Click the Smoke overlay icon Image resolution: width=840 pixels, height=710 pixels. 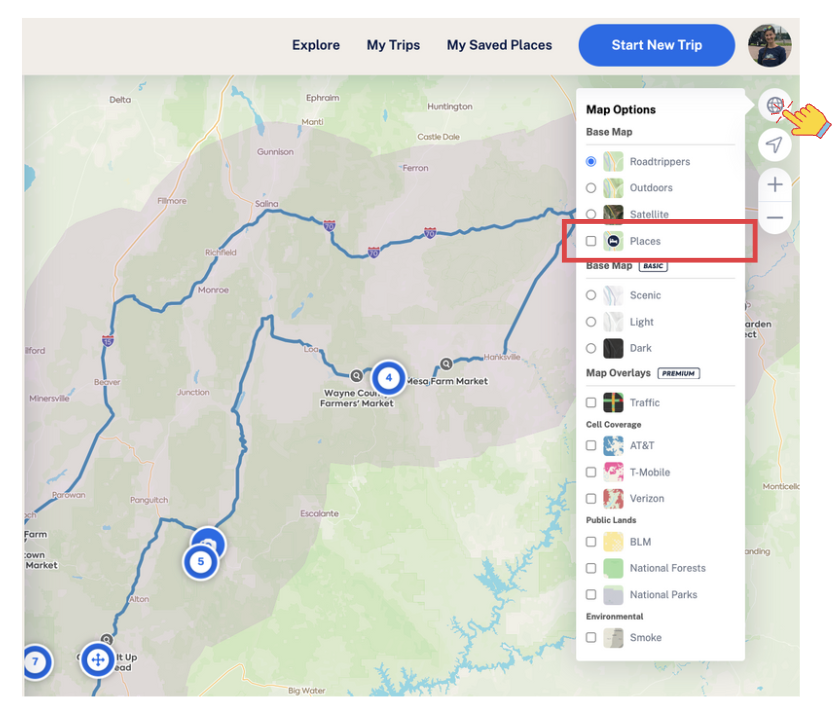613,638
